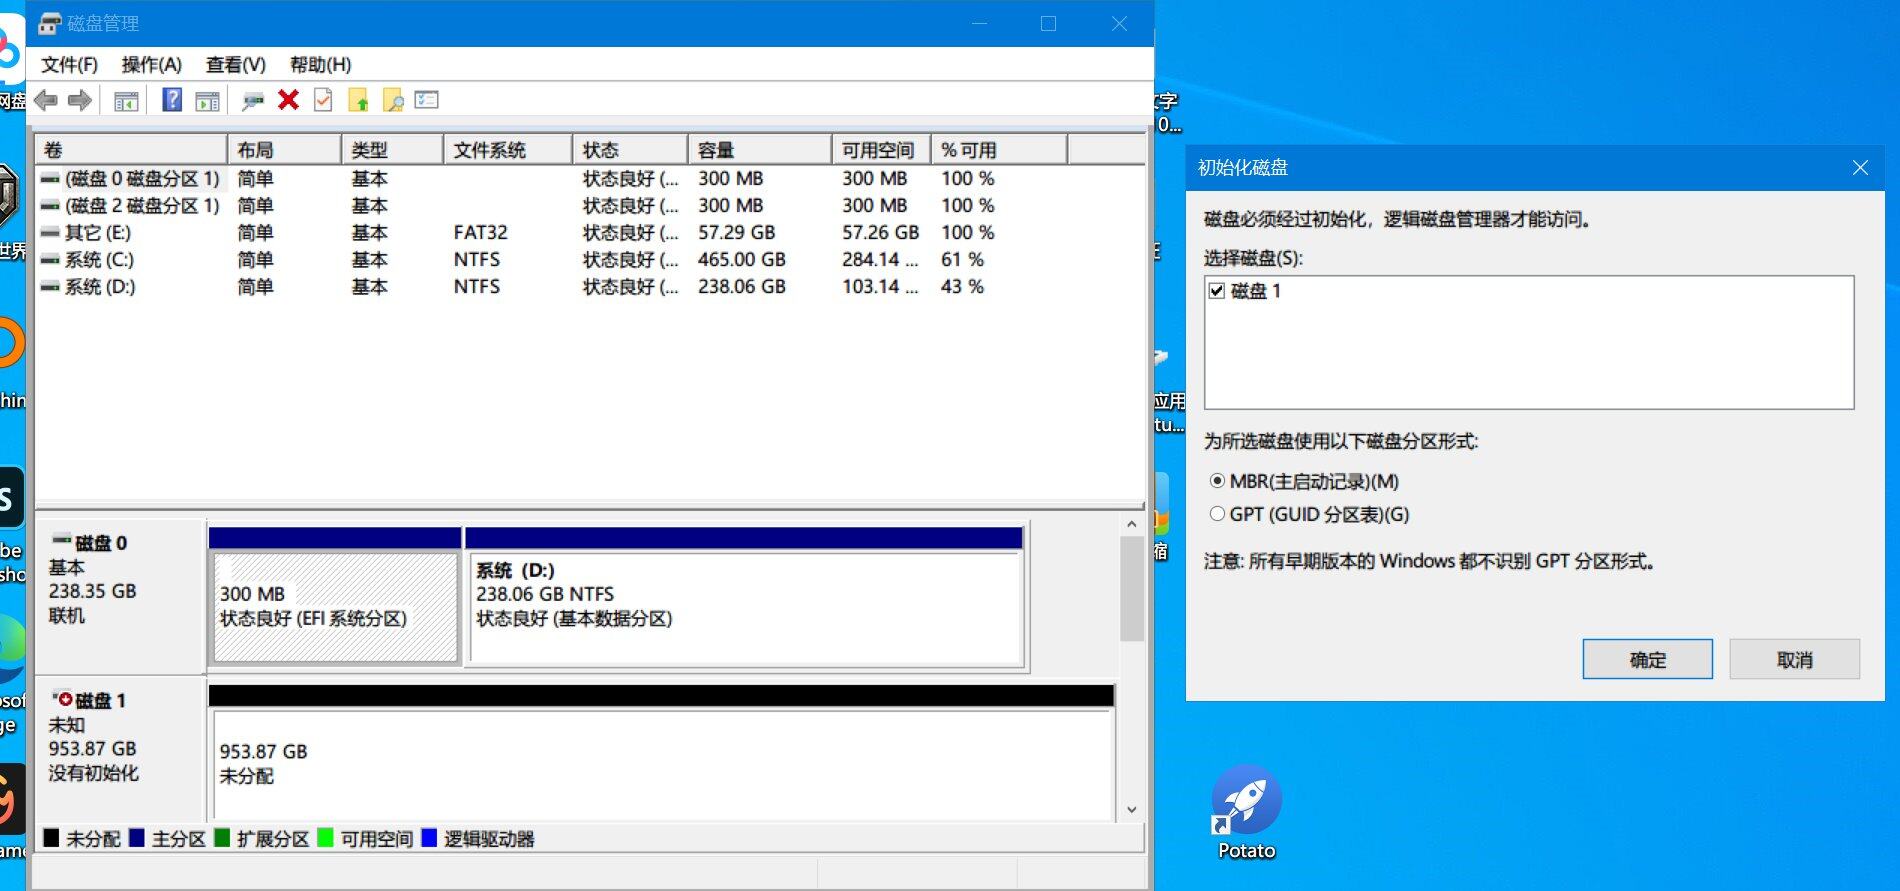This screenshot has height=891, width=1900.
Task: Click the black 未分配 legend swatch
Action: pyautogui.click(x=51, y=838)
